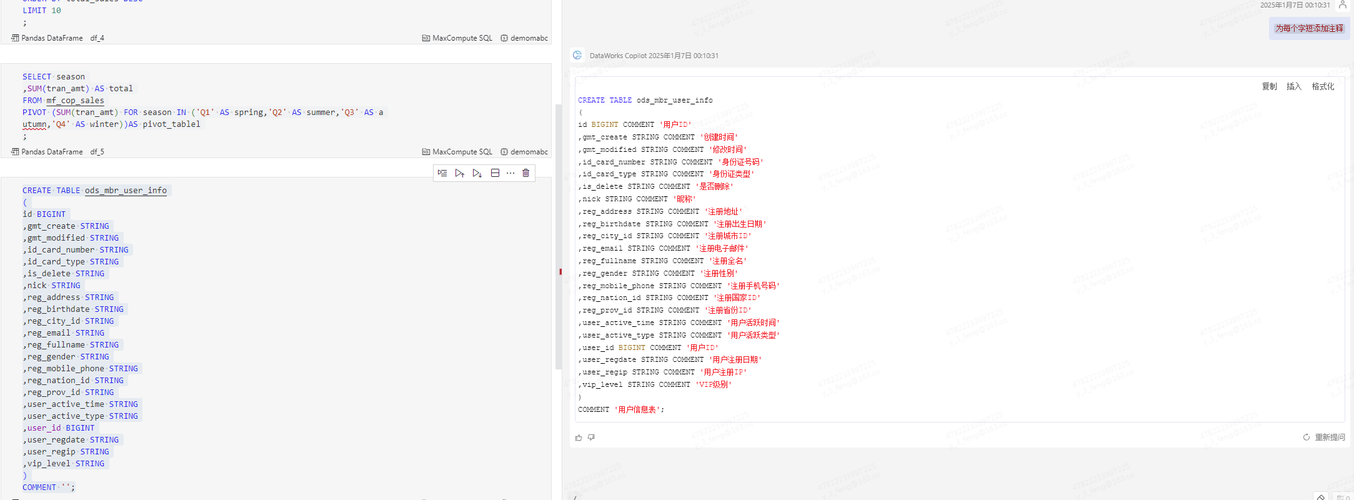Click ,vip_level STRING line in left editor
The width and height of the screenshot is (1354, 500).
(x=64, y=464)
